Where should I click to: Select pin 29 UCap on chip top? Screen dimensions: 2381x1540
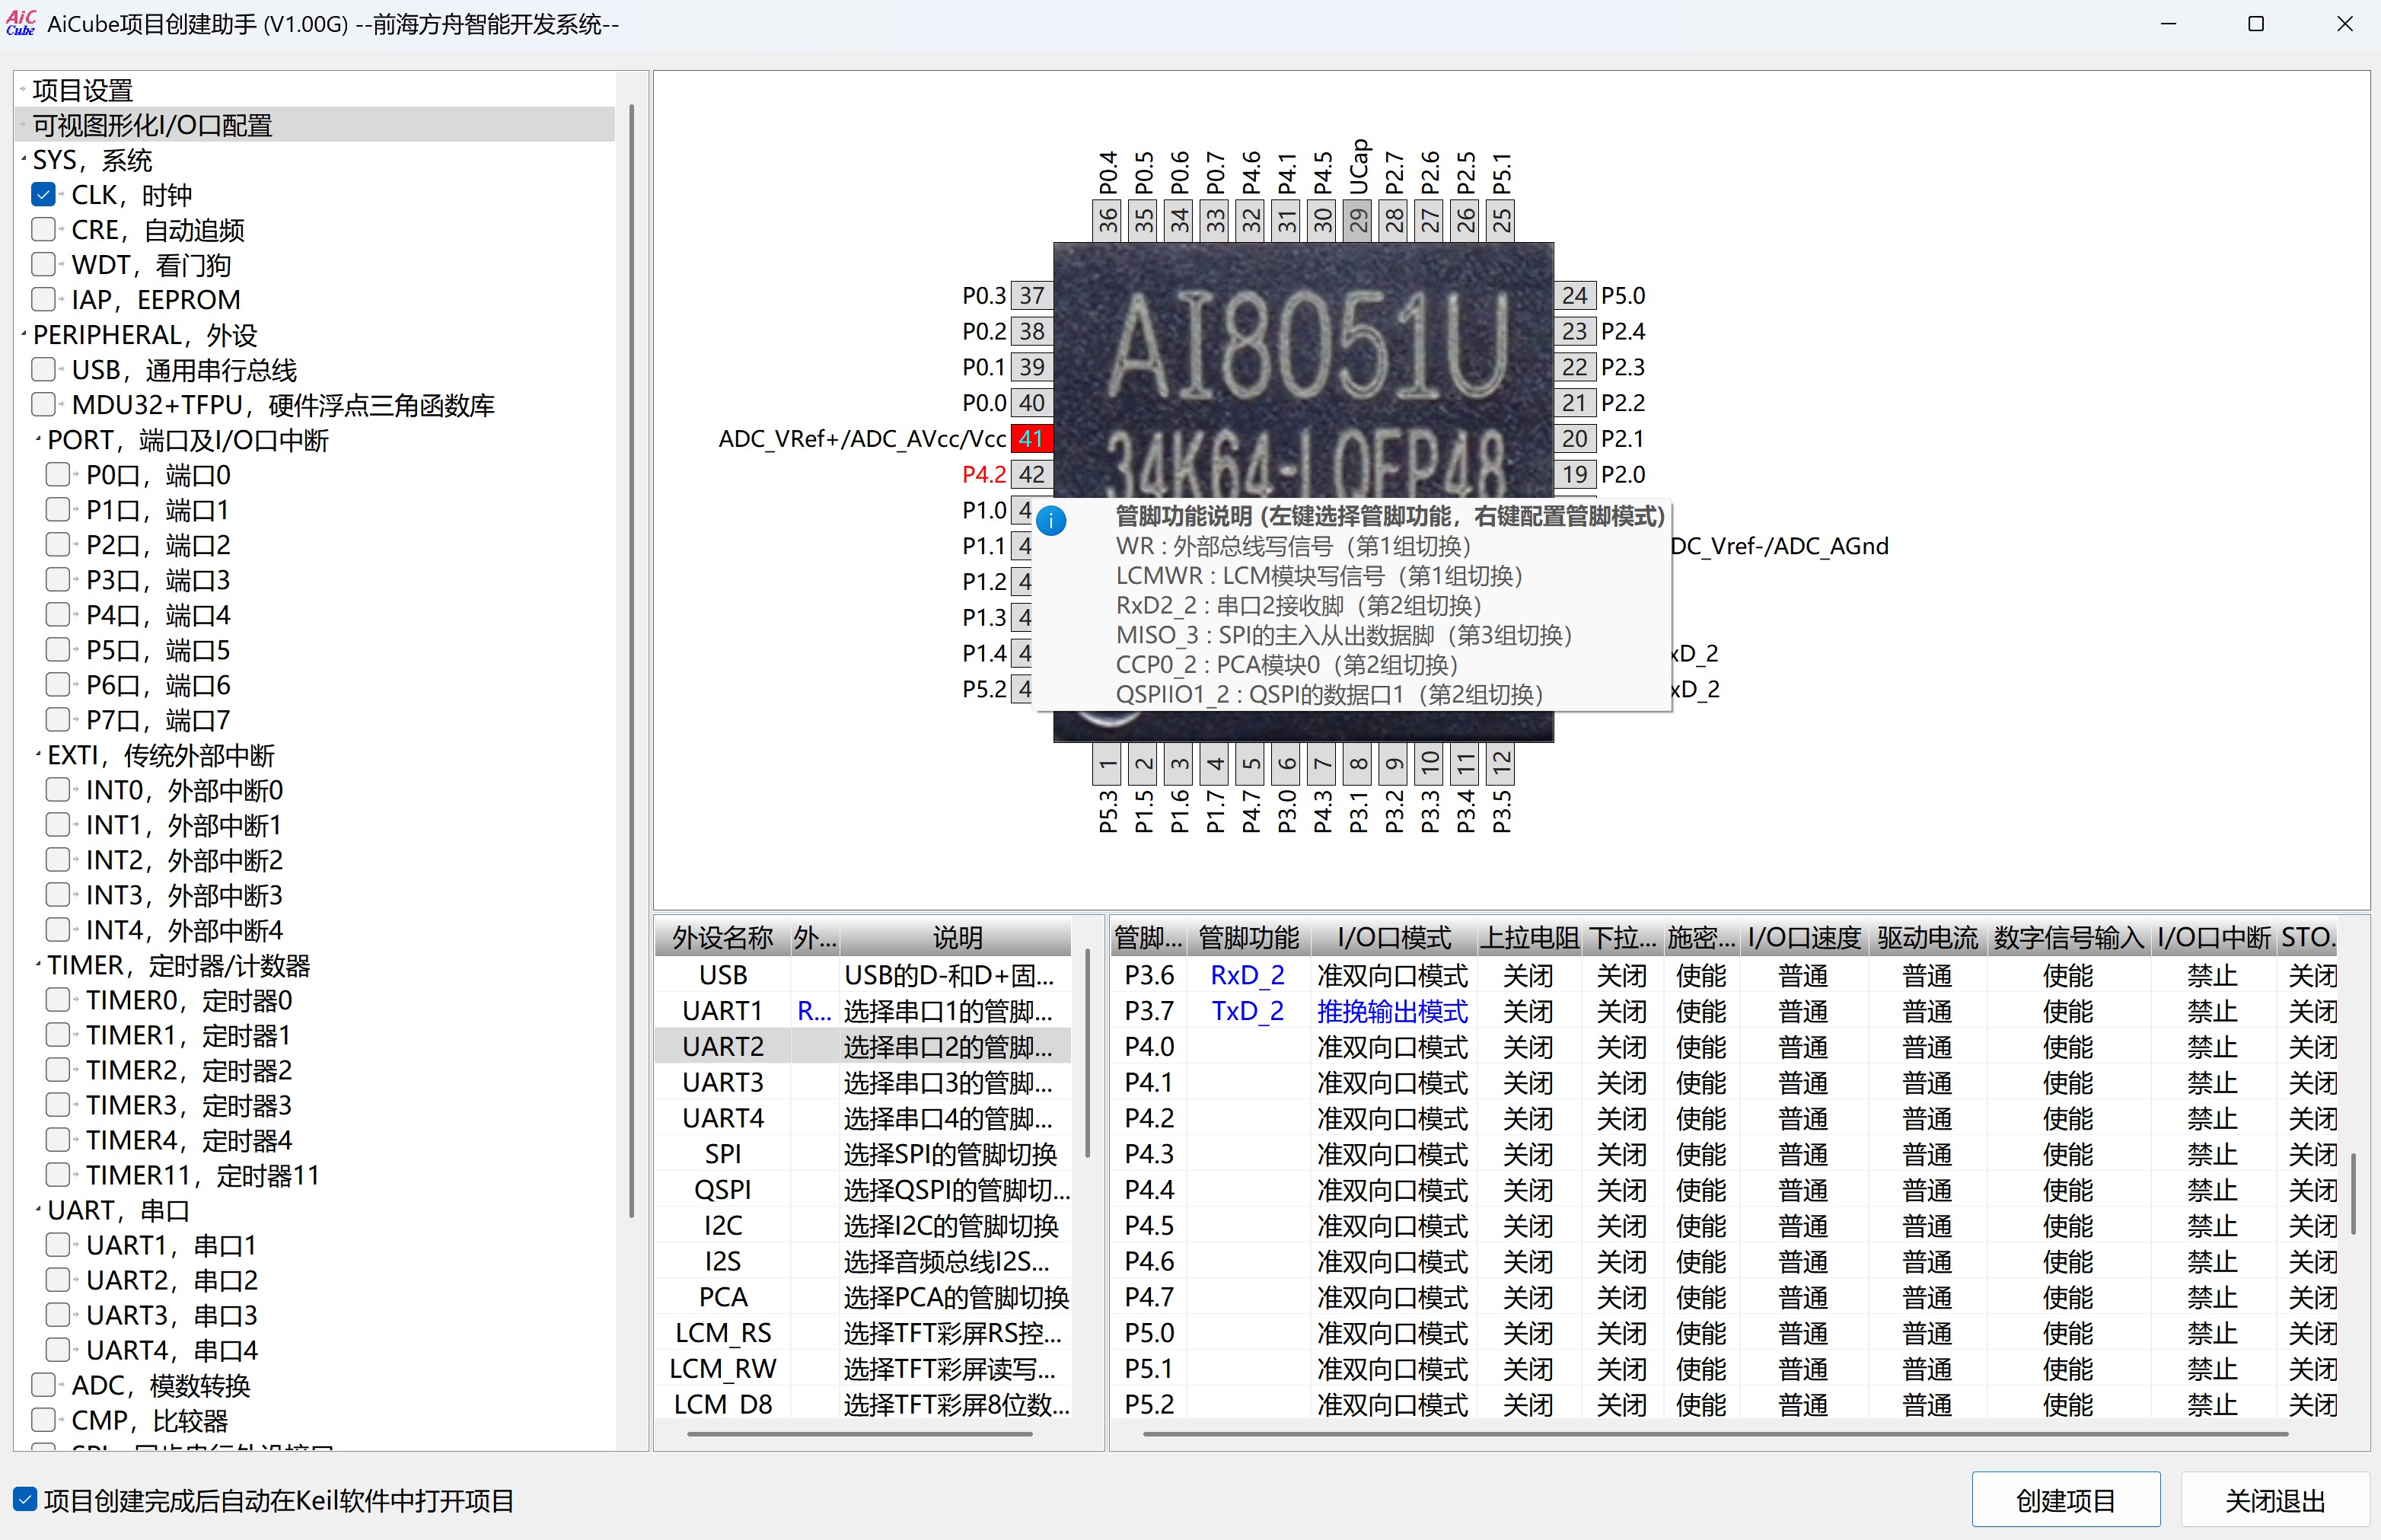tap(1358, 219)
